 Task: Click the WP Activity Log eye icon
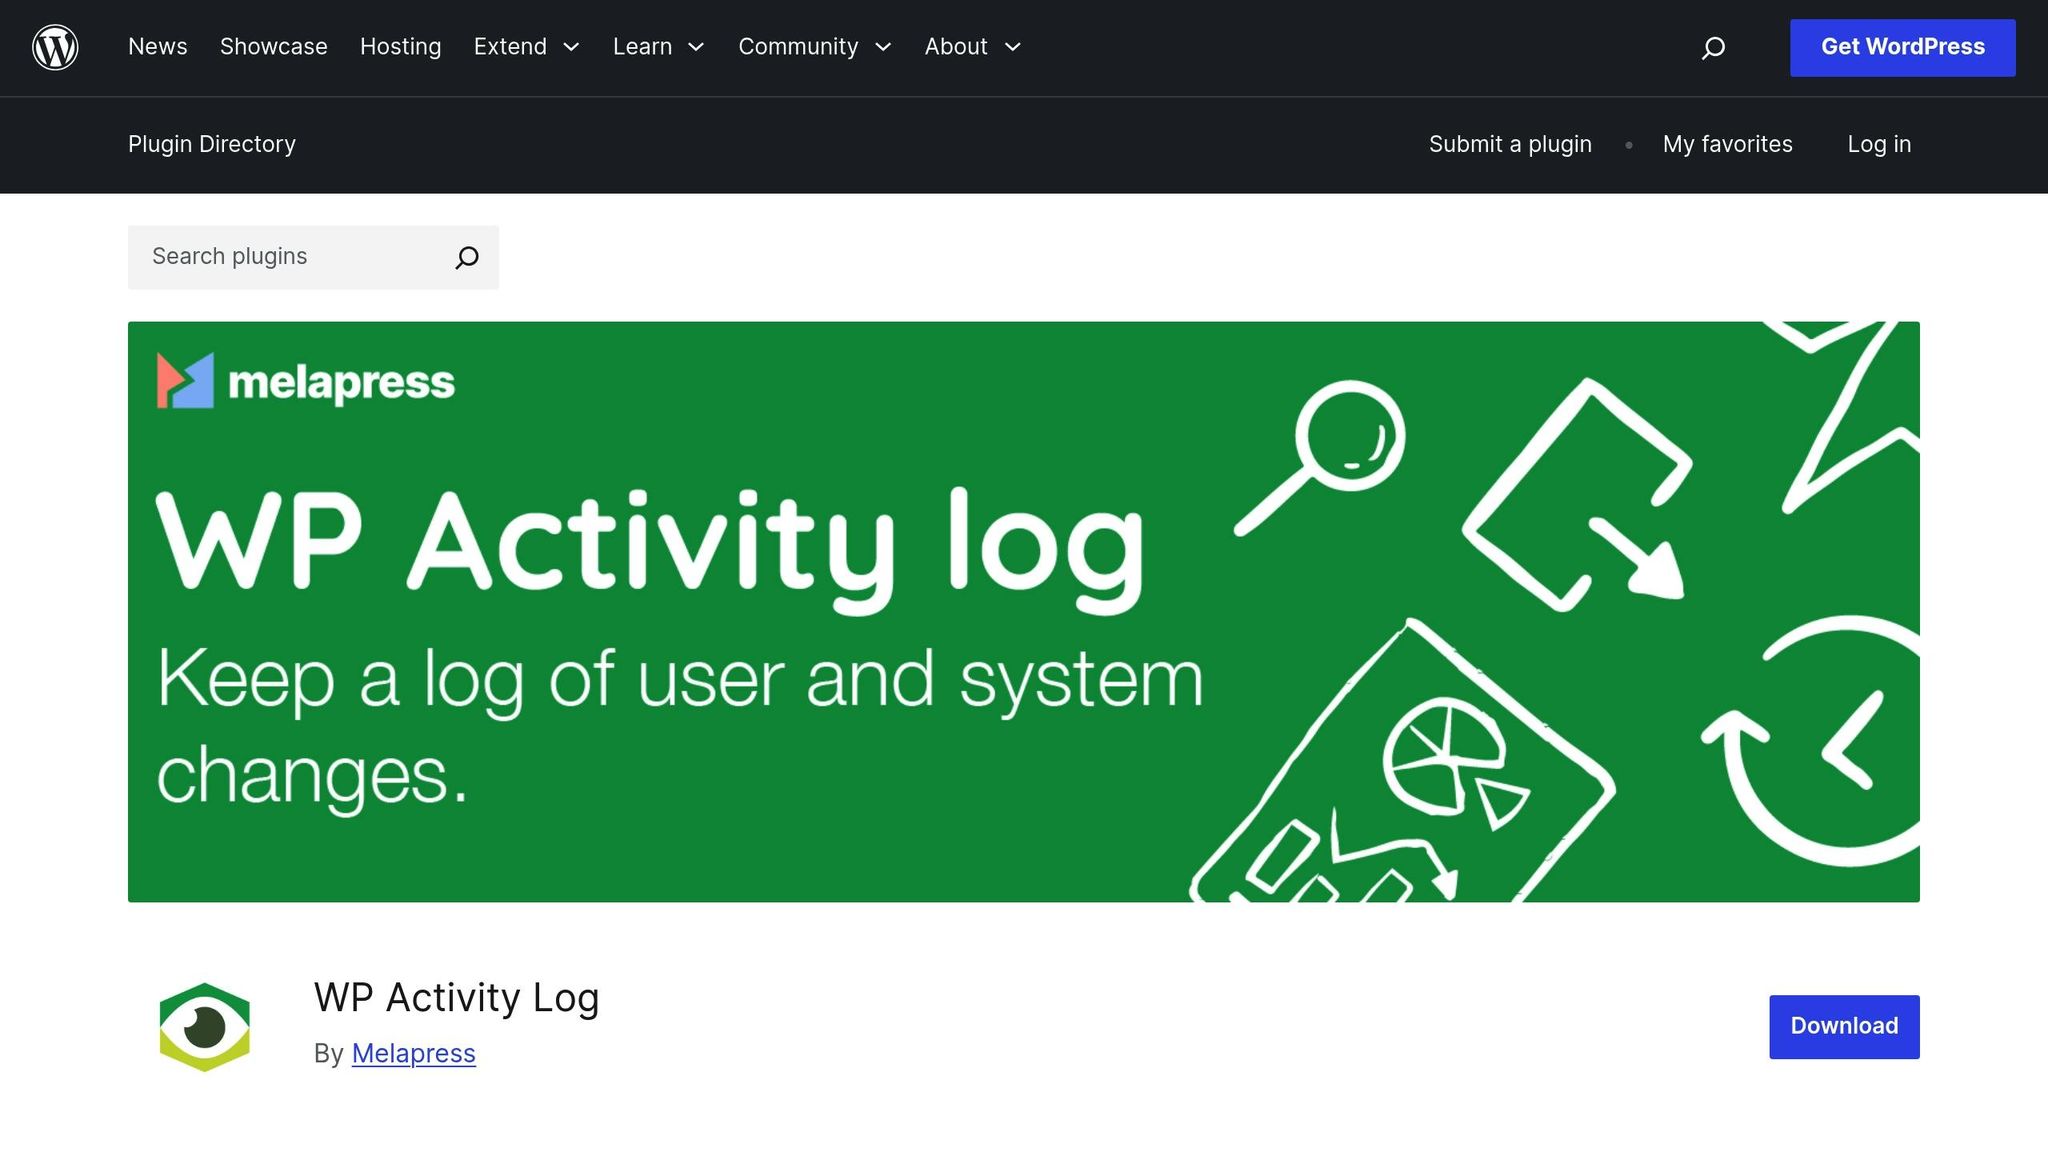point(205,1027)
